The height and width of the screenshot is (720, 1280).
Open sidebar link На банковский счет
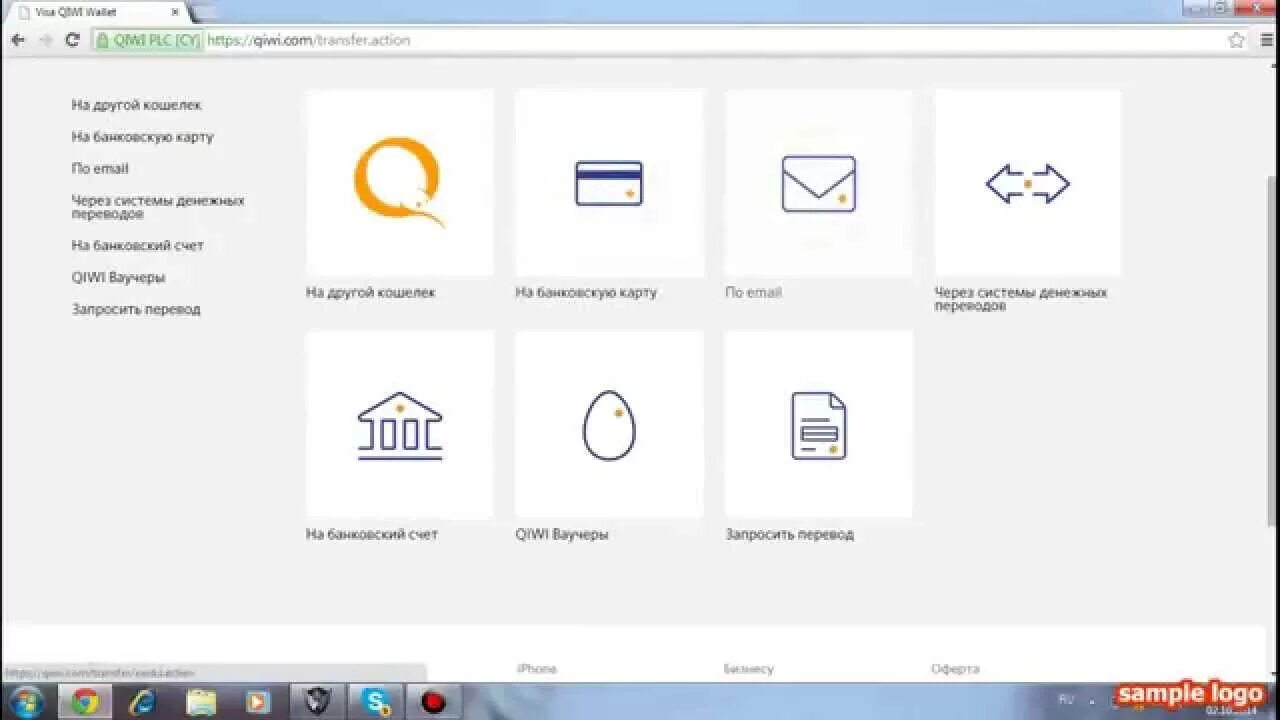click(x=137, y=245)
